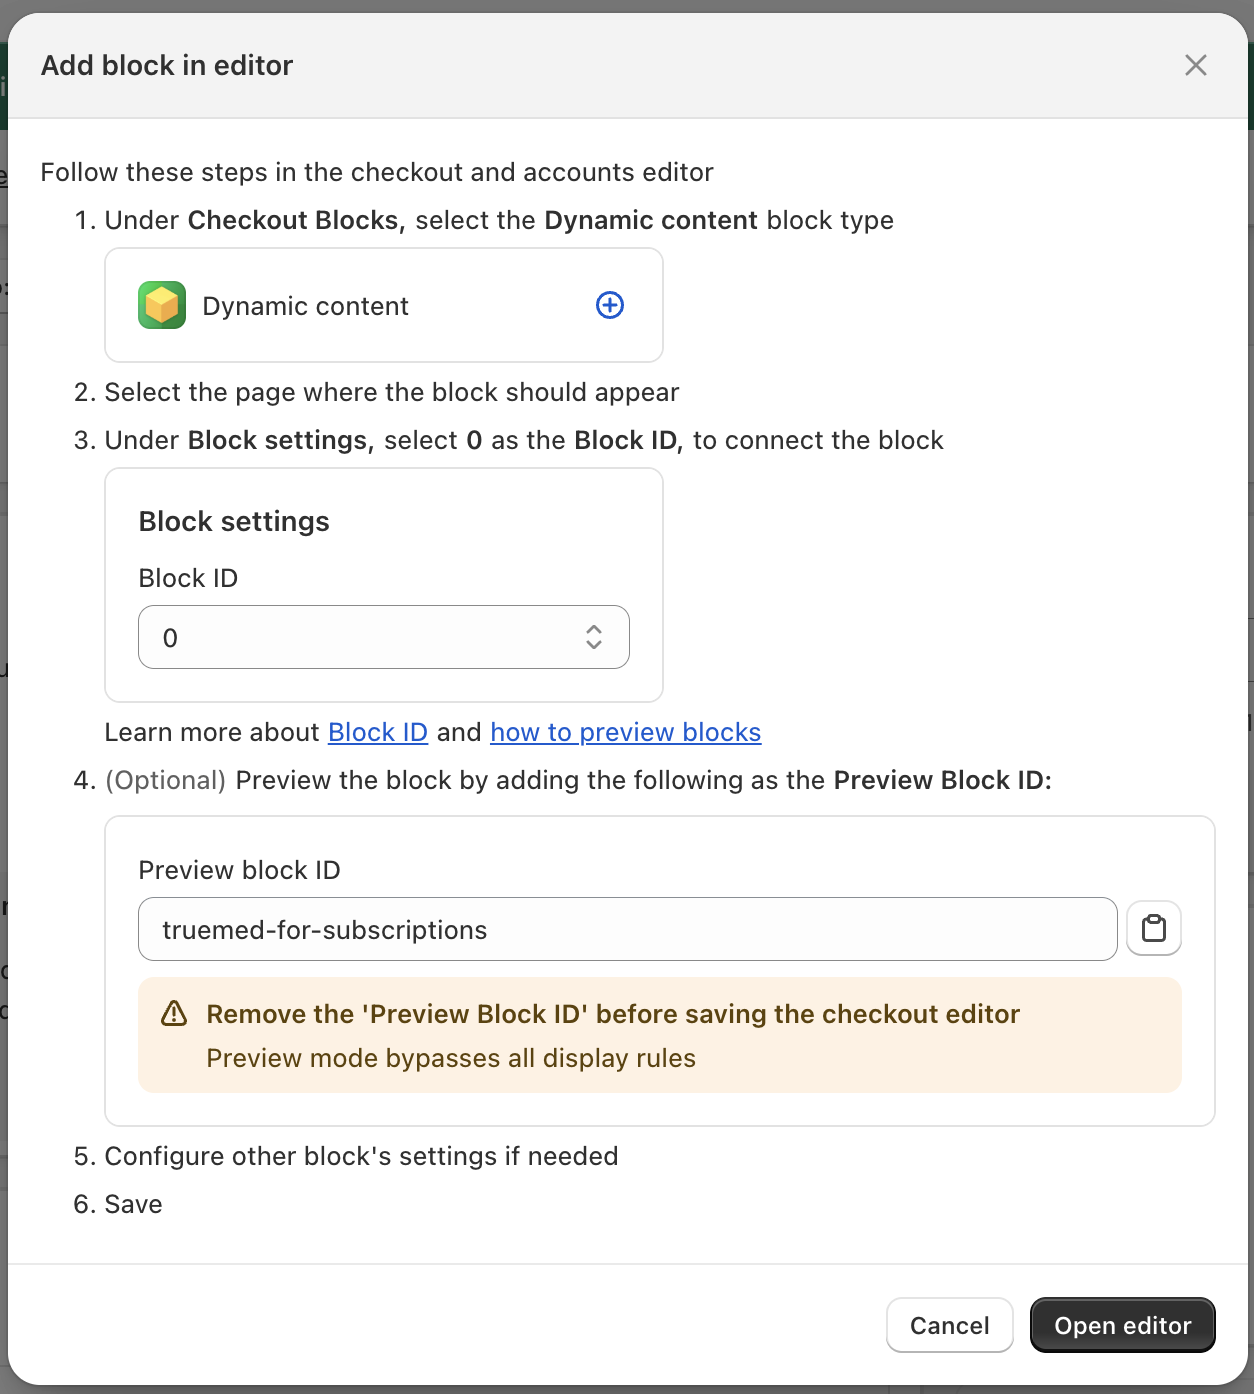The image size is (1254, 1394).
Task: Click the down chevron on Block ID selector
Action: tap(593, 645)
